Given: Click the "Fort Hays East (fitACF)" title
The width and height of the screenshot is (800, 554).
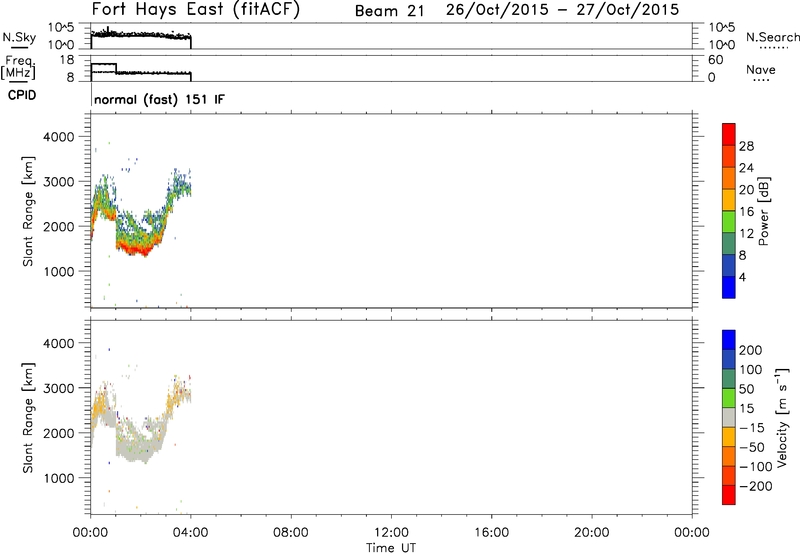Looking at the screenshot, I should (x=196, y=10).
